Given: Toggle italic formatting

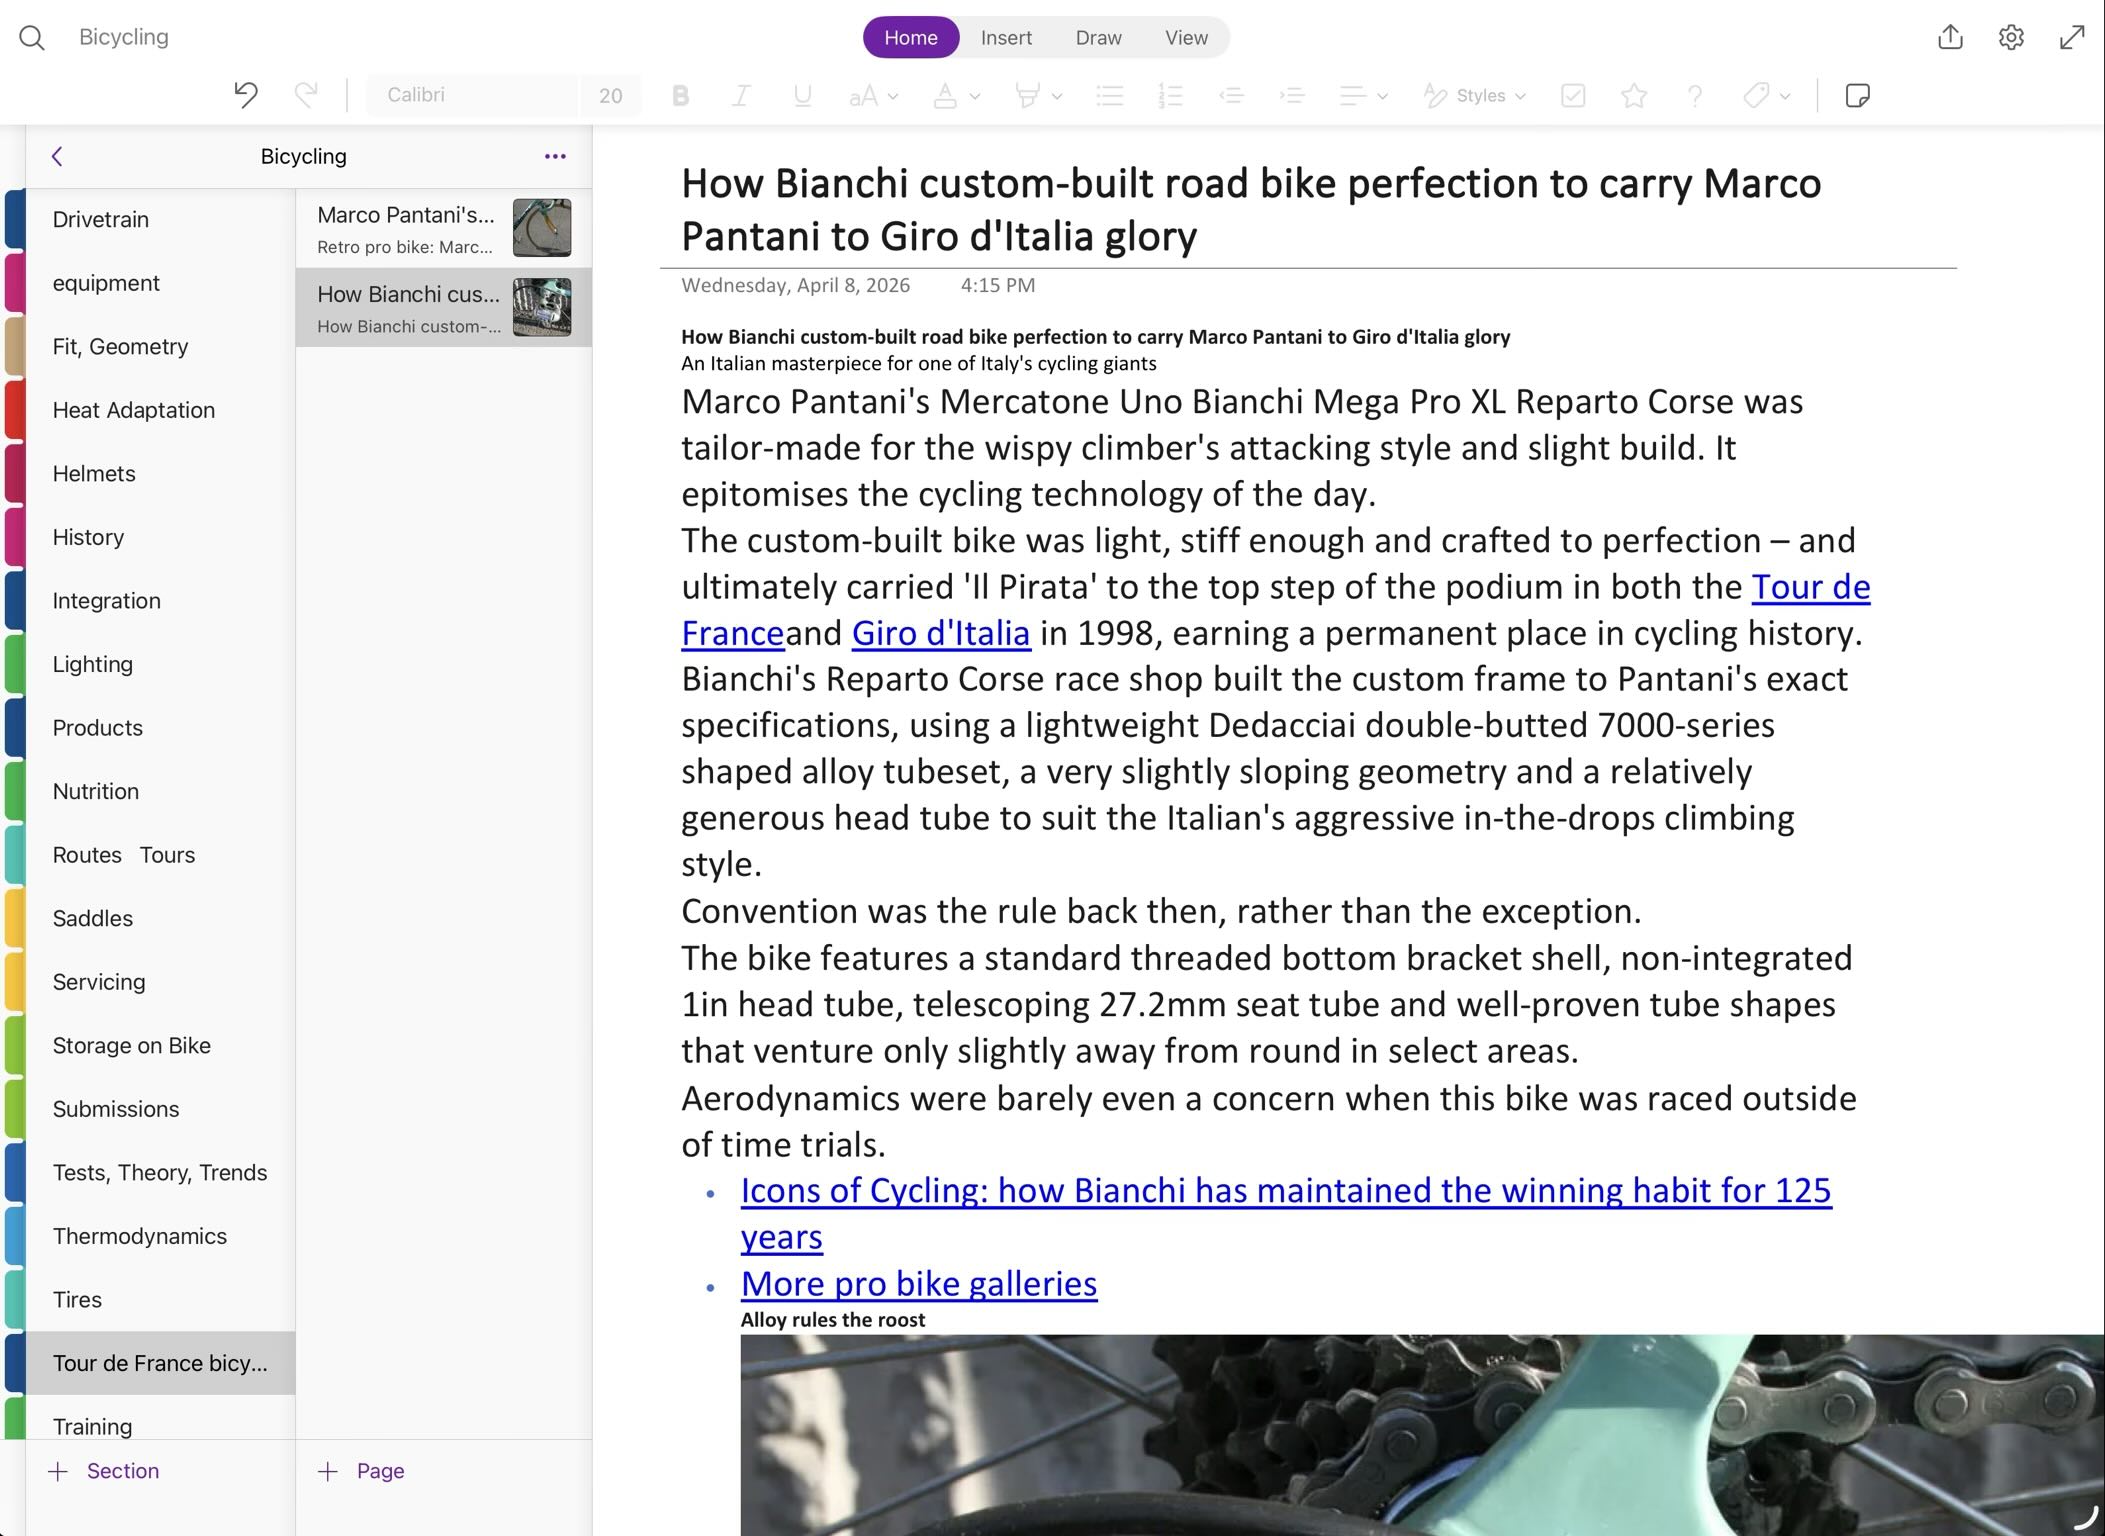Looking at the screenshot, I should pos(741,95).
